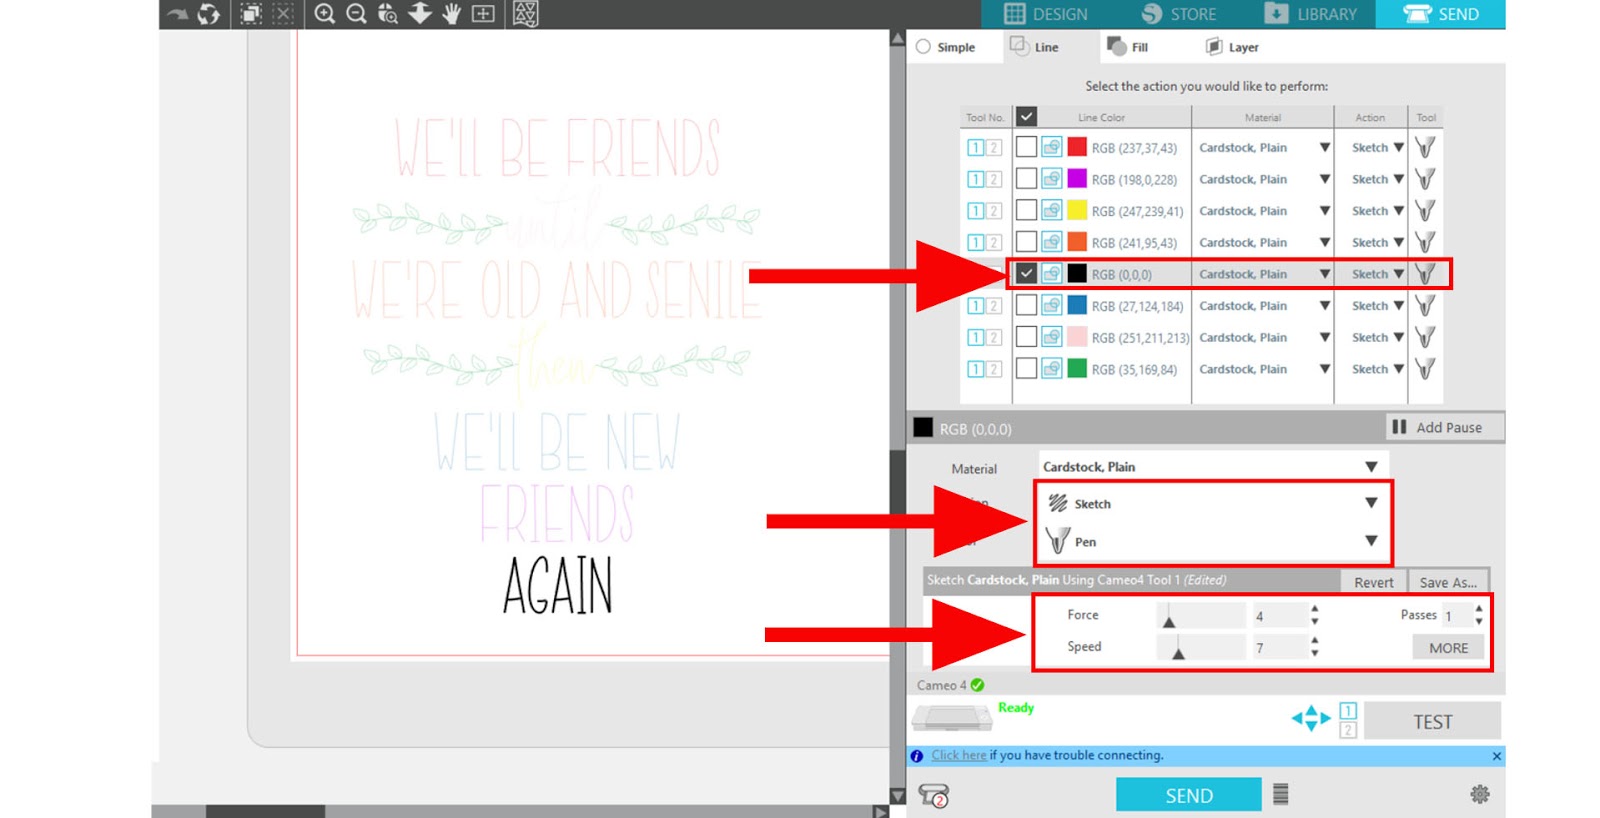
Task: Click the machine queue icon with badge 2
Action: click(x=933, y=796)
